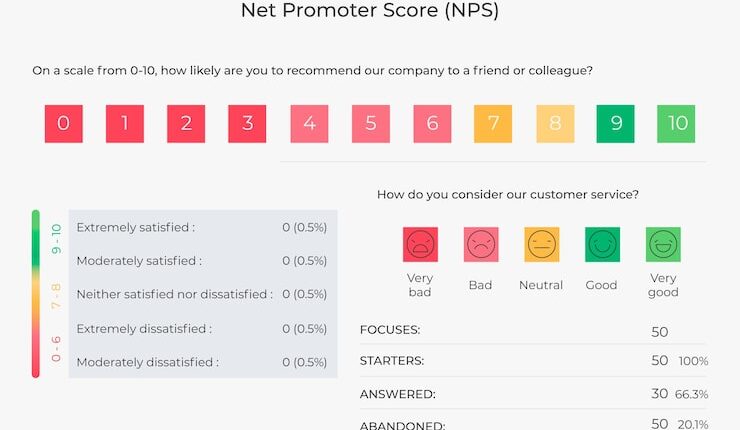Pick the Good smiling face icon
The image size is (740, 430).
pos(602,244)
